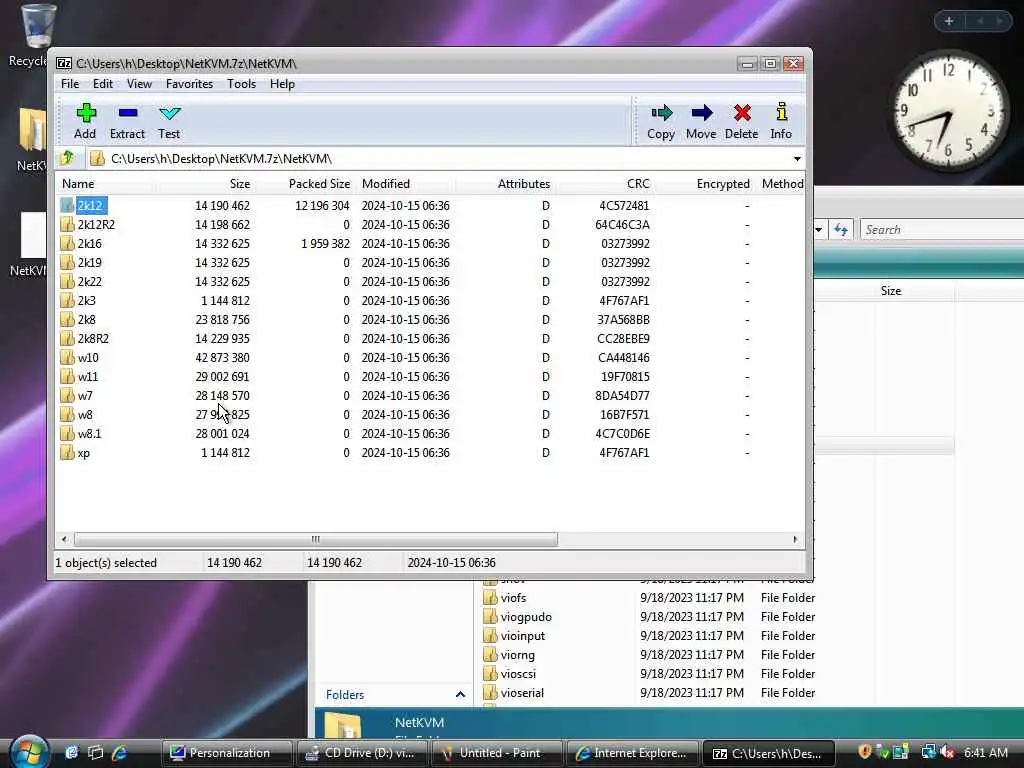Image resolution: width=1024 pixels, height=768 pixels.
Task: Launch Internet Explorer from Quick Launch
Action: pyautogui.click(x=120, y=753)
